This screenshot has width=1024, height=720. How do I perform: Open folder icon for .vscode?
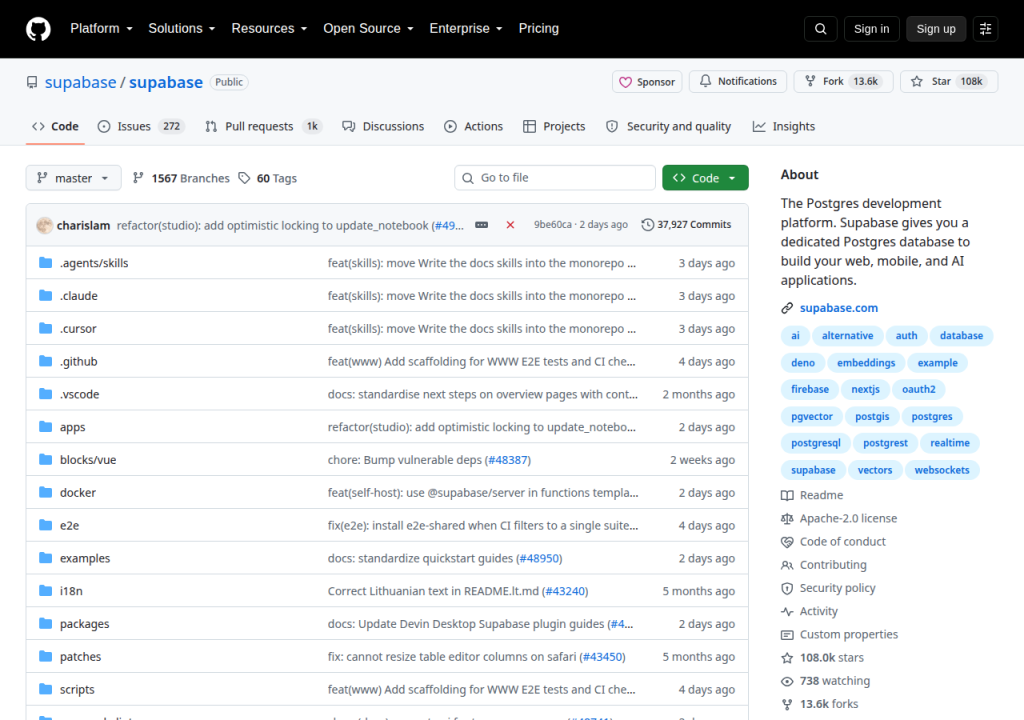(x=45, y=393)
